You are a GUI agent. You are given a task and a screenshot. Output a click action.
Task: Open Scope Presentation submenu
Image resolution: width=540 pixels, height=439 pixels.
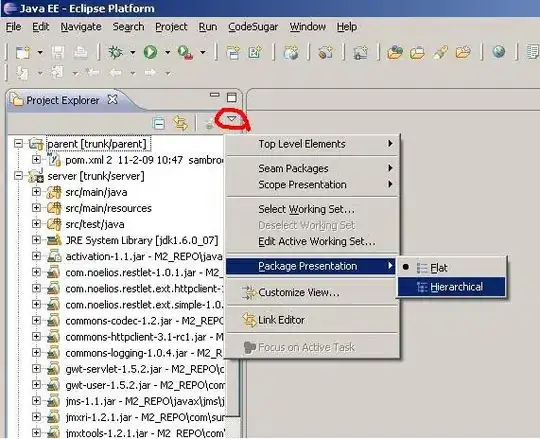tap(312, 185)
